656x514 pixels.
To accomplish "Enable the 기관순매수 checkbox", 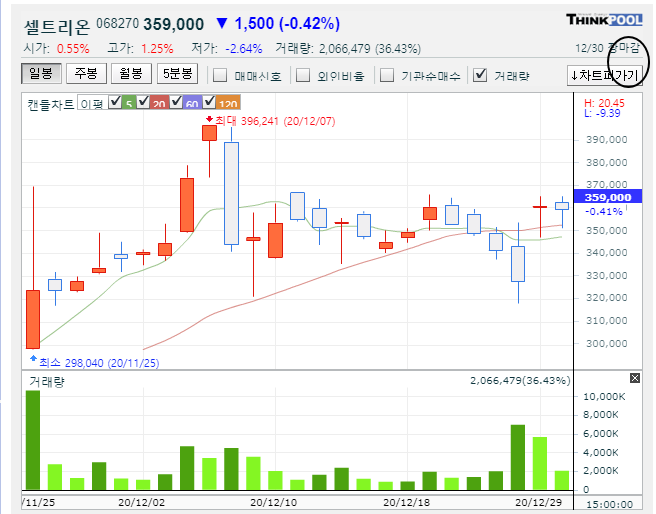I will (x=387, y=75).
